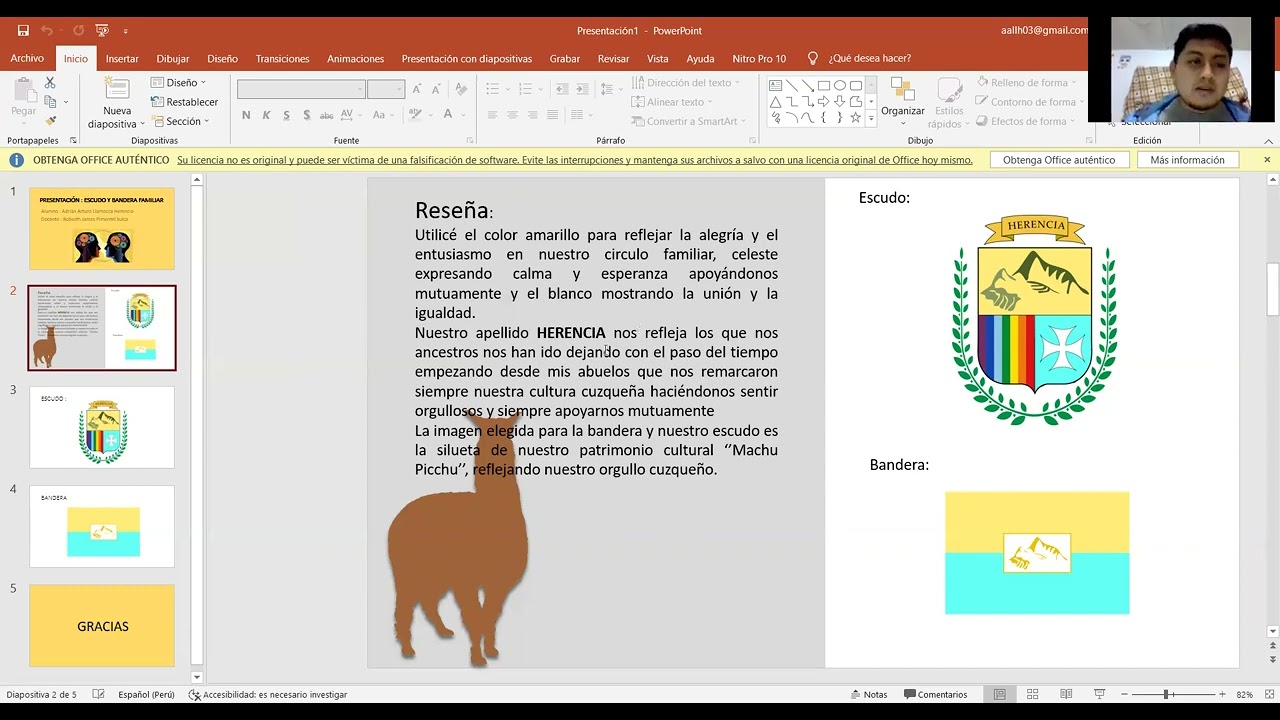Click Nueva diapositiva icon to add slide
This screenshot has height=720, width=1280.
click(x=117, y=90)
